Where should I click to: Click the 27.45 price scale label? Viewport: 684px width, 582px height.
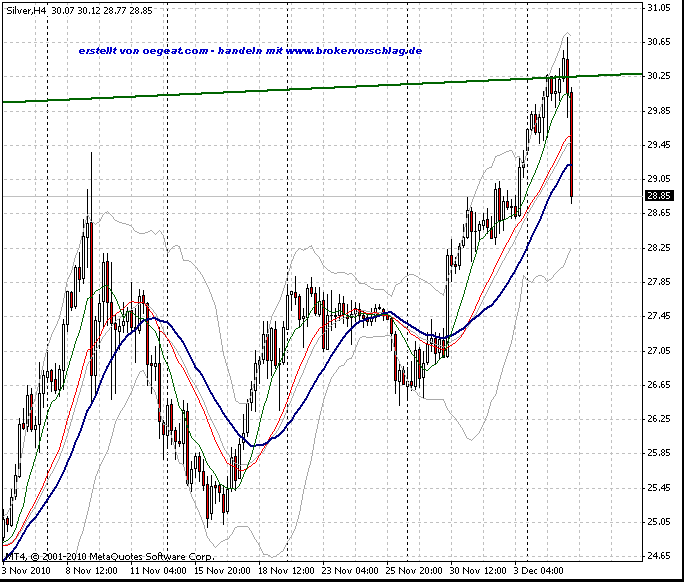coord(659,316)
